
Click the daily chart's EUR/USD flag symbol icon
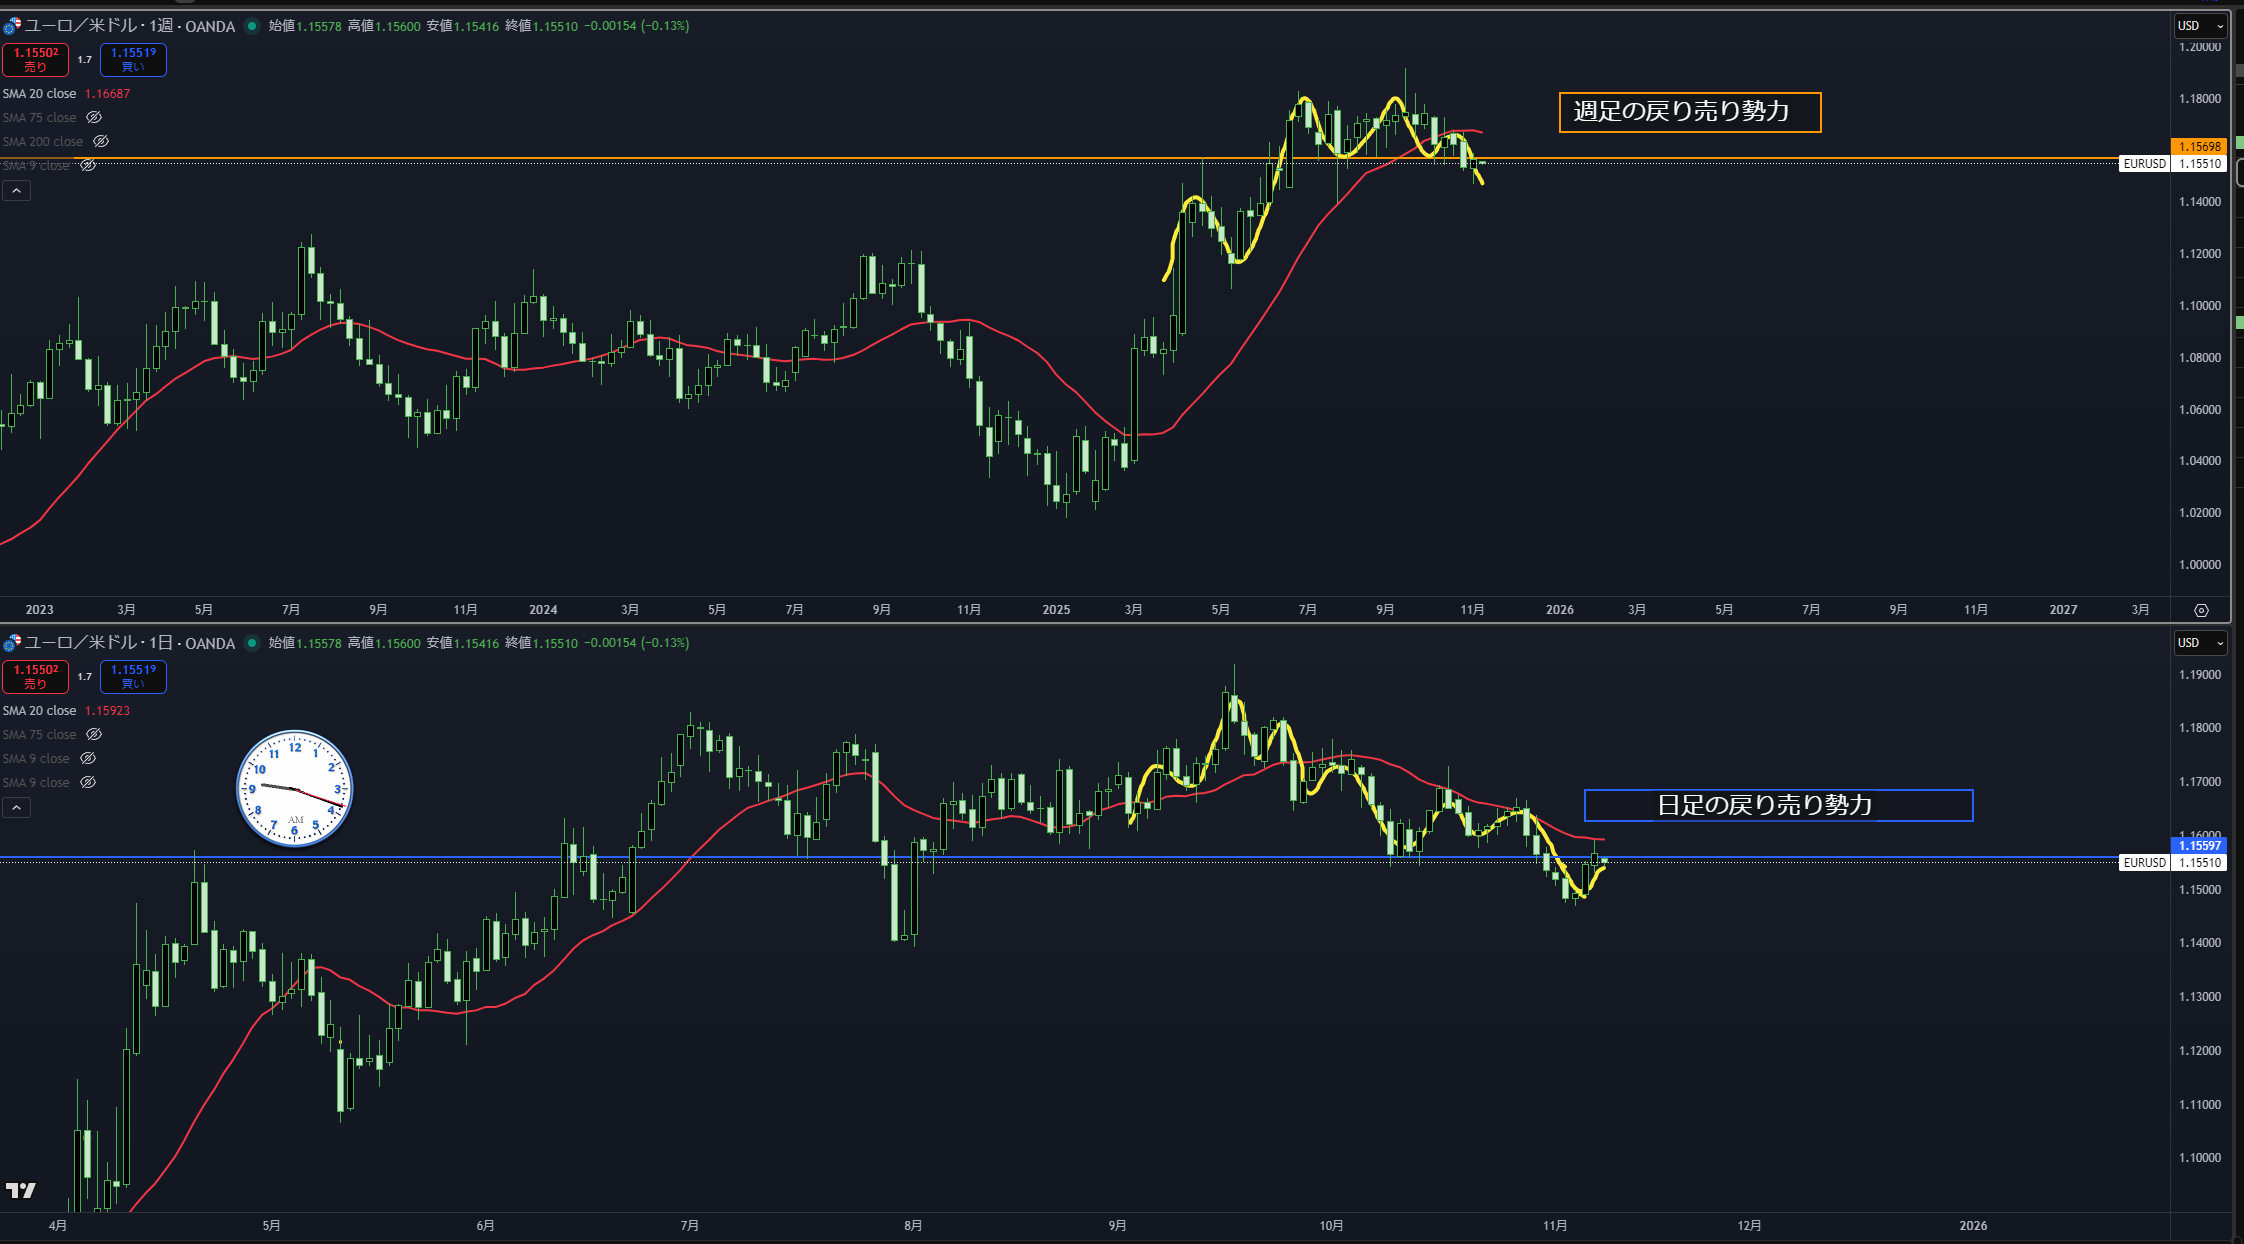click(12, 643)
